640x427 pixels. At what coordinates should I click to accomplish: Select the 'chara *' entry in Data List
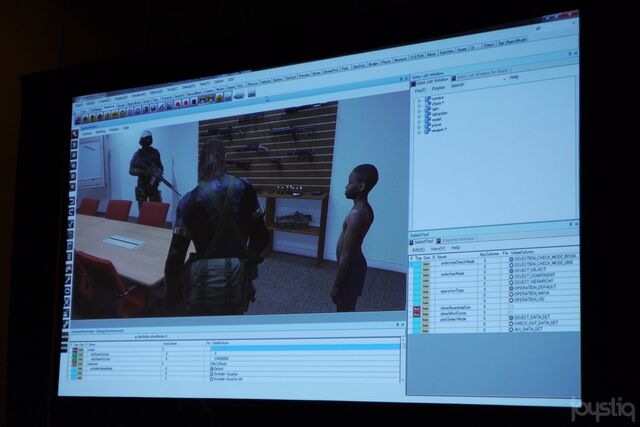[x=438, y=103]
